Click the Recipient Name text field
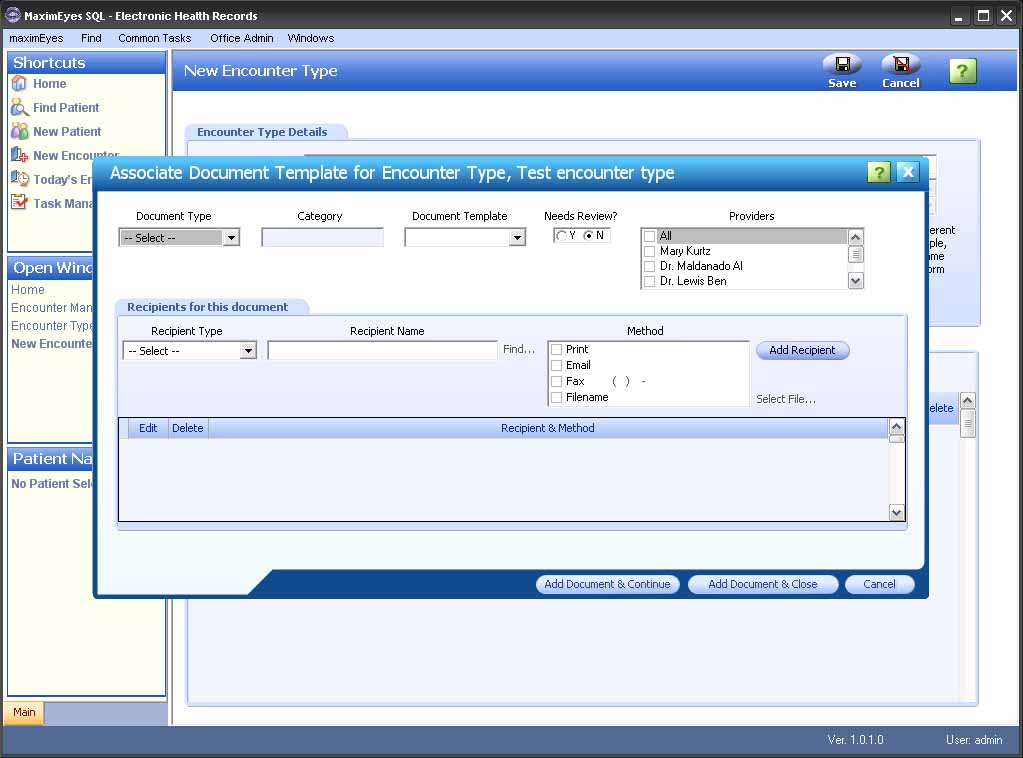Screen dimensions: 1023x758 coord(382,350)
